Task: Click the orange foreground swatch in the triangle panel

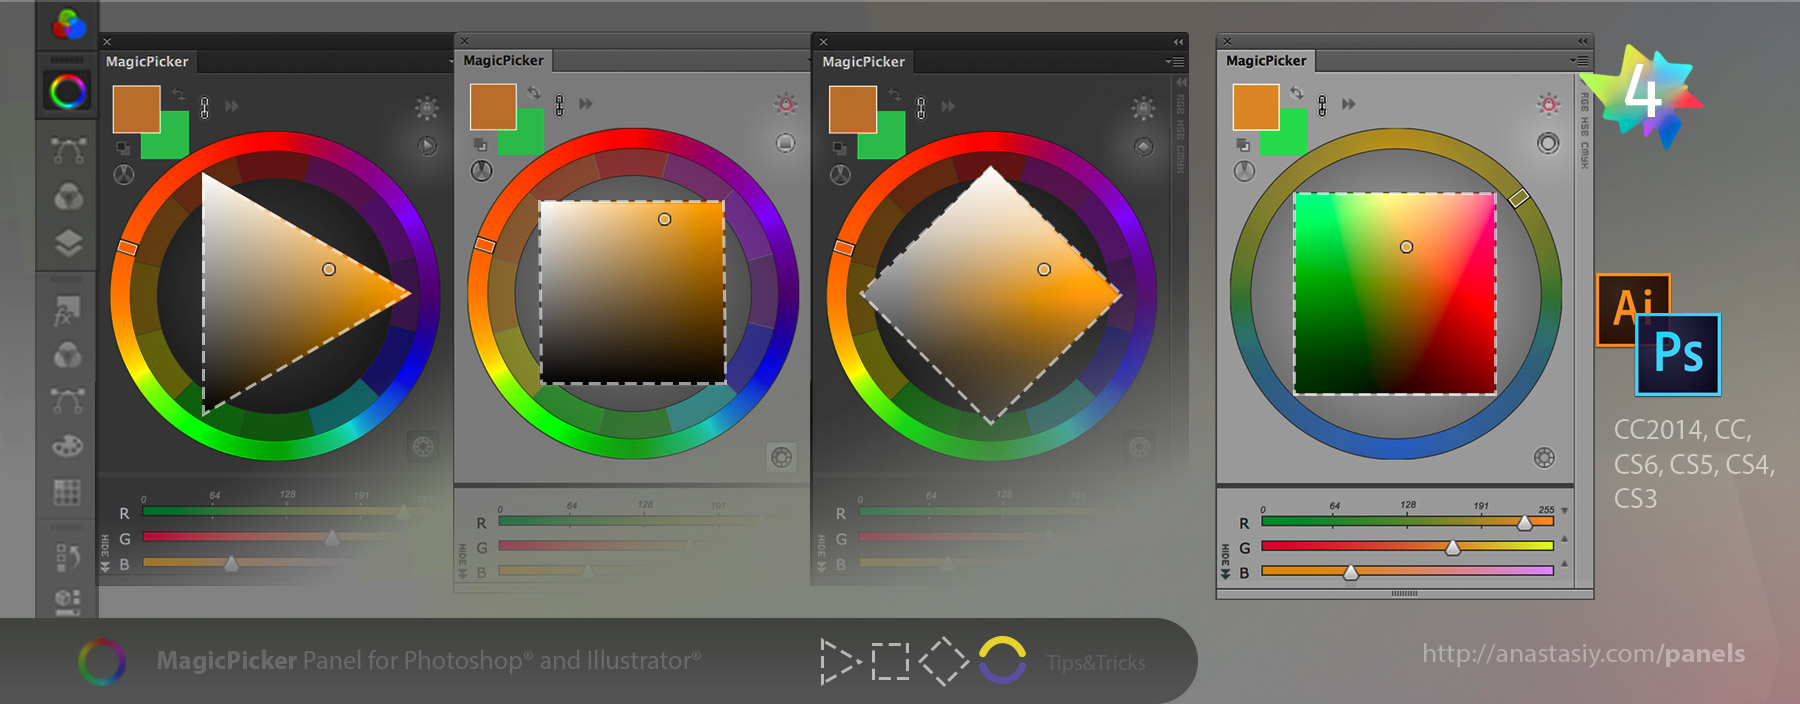Action: [137, 109]
